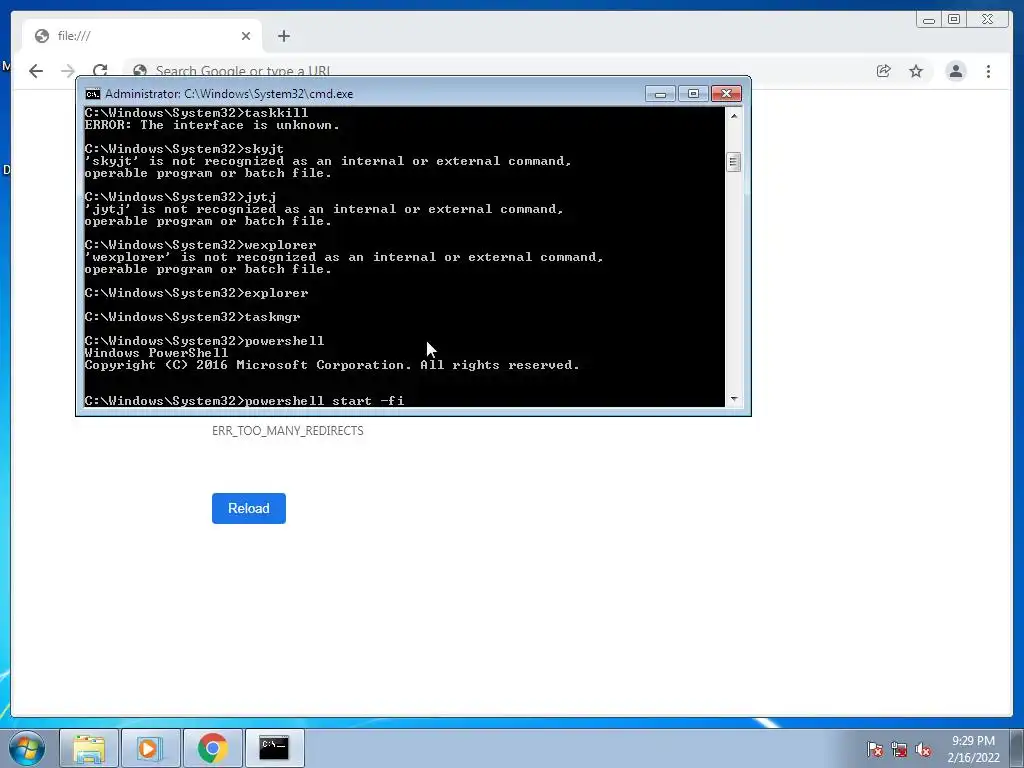
Task: Open the Chrome profile menu
Action: pyautogui.click(x=955, y=71)
